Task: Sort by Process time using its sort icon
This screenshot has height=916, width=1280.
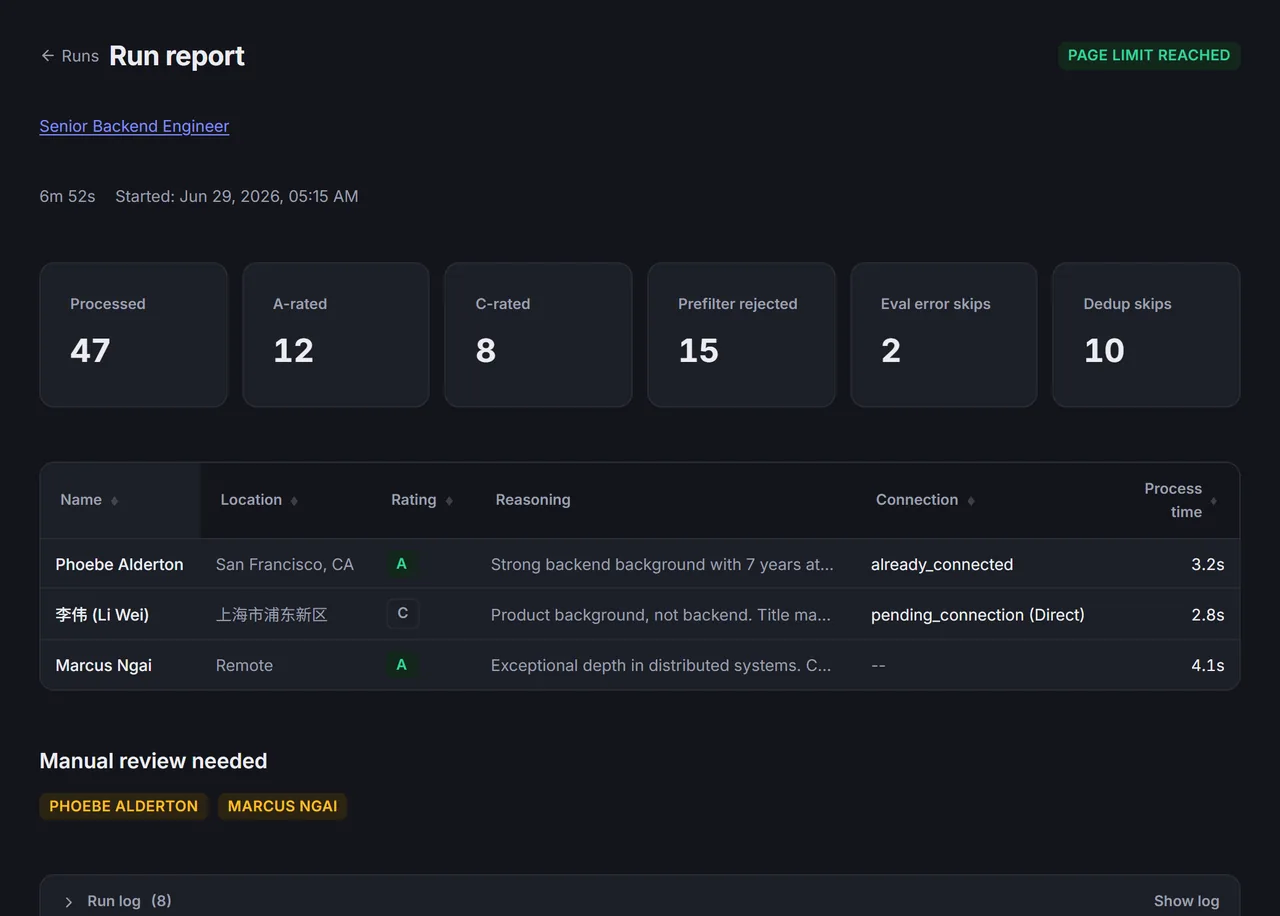Action: click(x=1214, y=500)
